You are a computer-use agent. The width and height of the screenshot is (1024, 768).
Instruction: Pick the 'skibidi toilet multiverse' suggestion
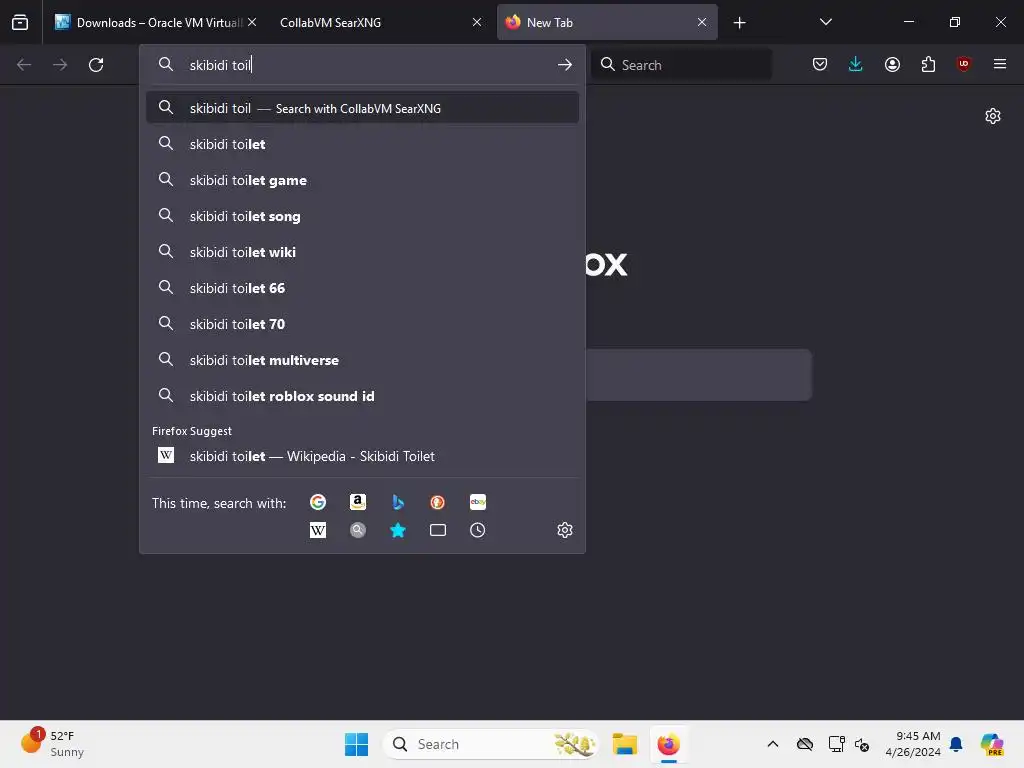(362, 359)
